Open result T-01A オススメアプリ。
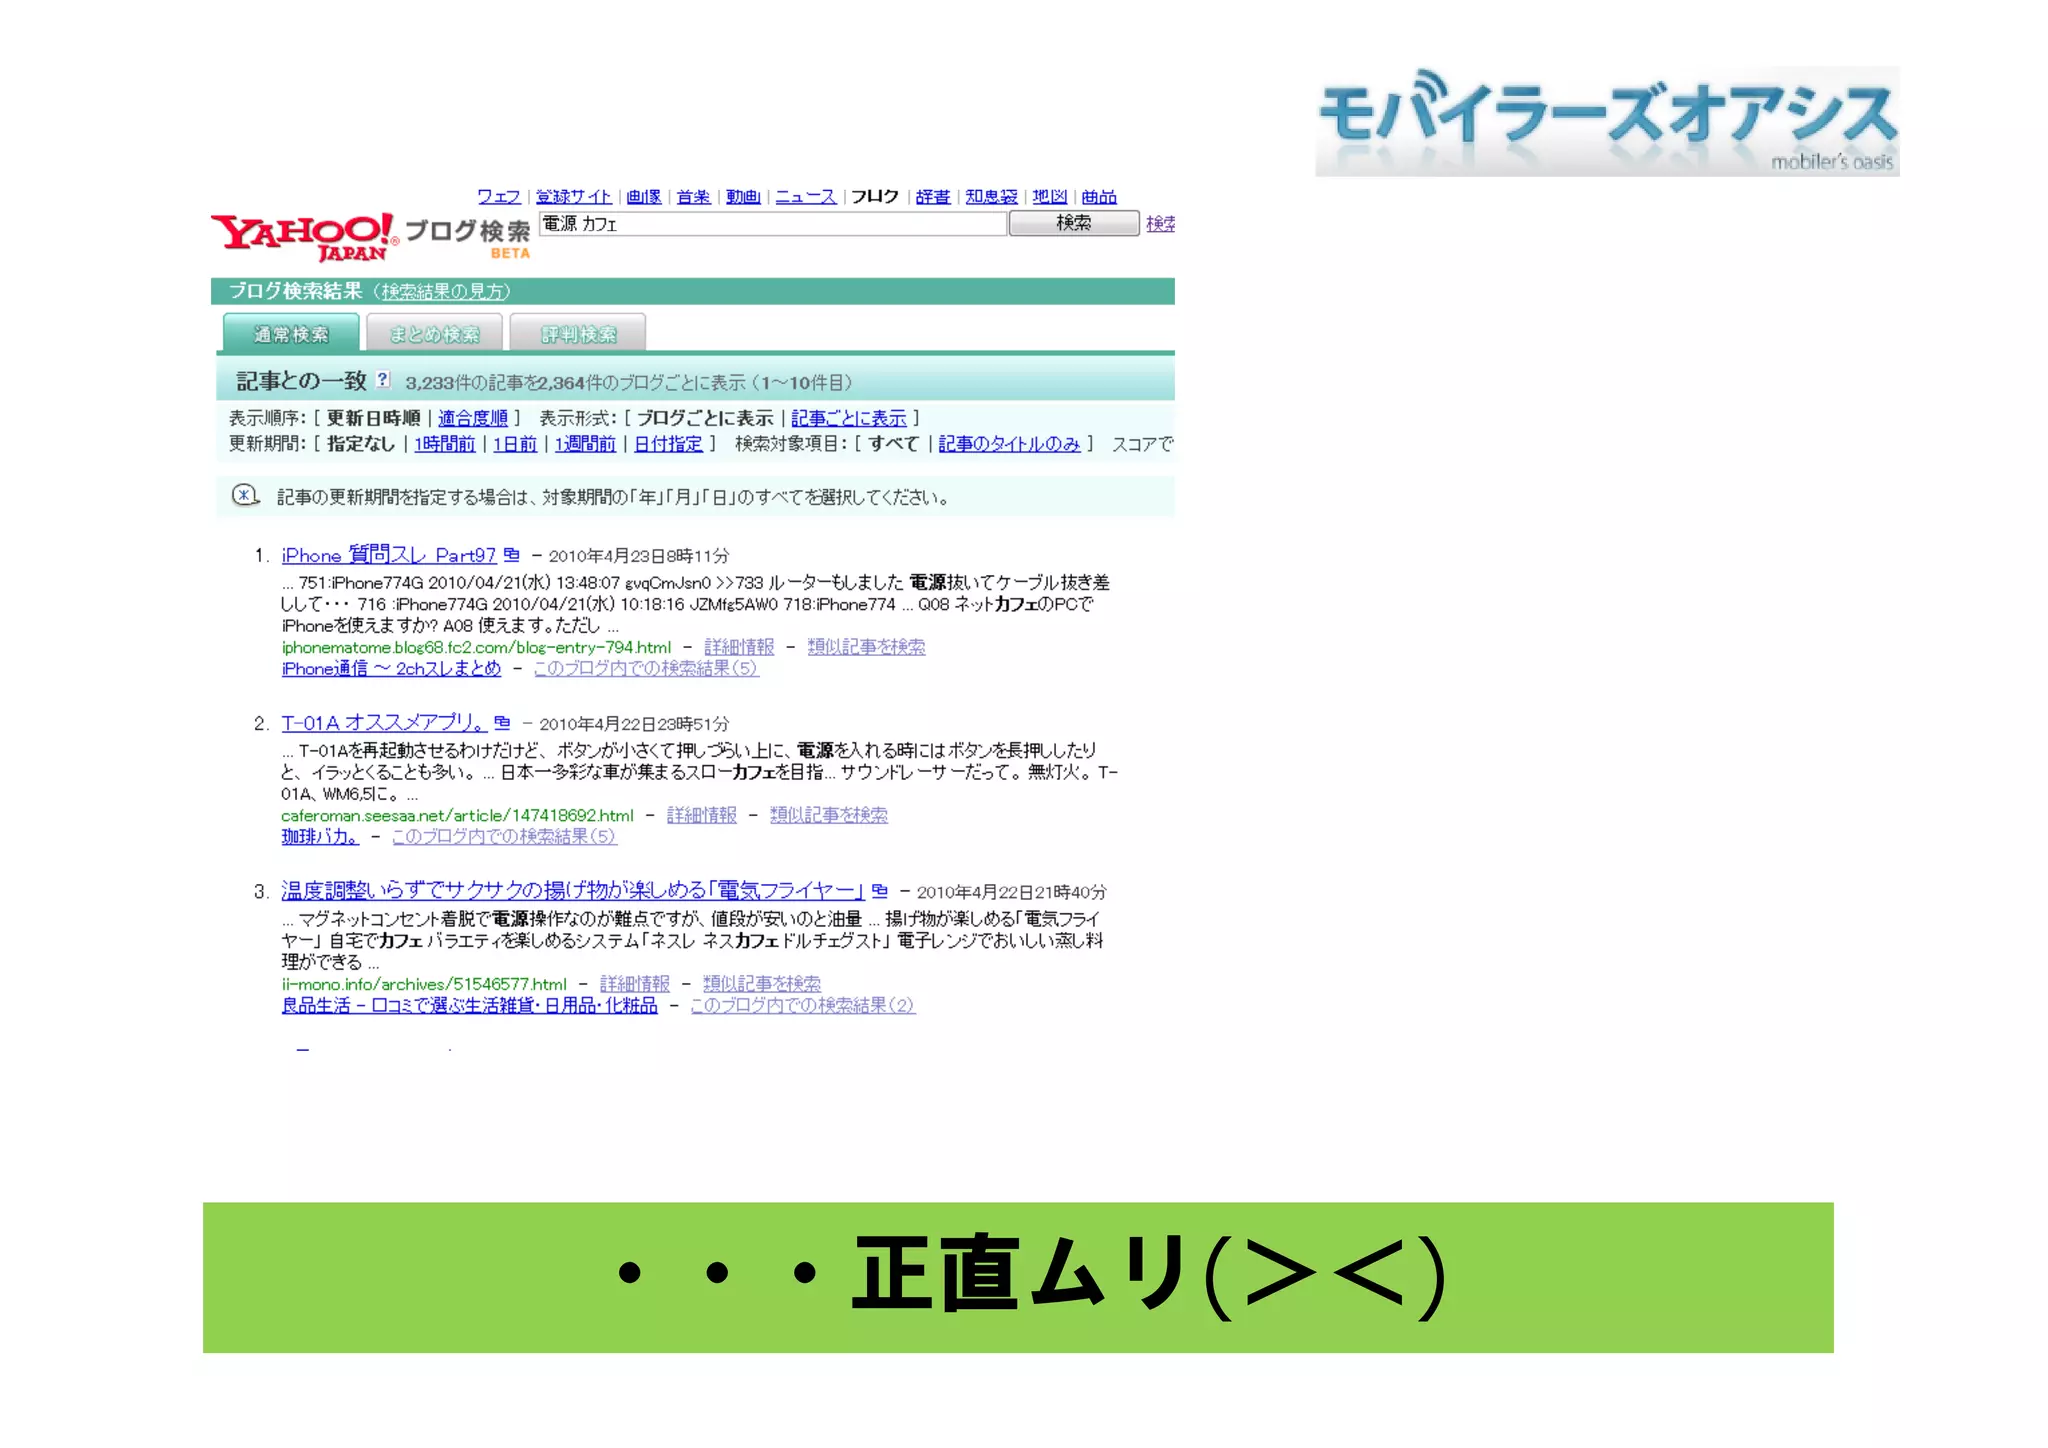 click(384, 722)
